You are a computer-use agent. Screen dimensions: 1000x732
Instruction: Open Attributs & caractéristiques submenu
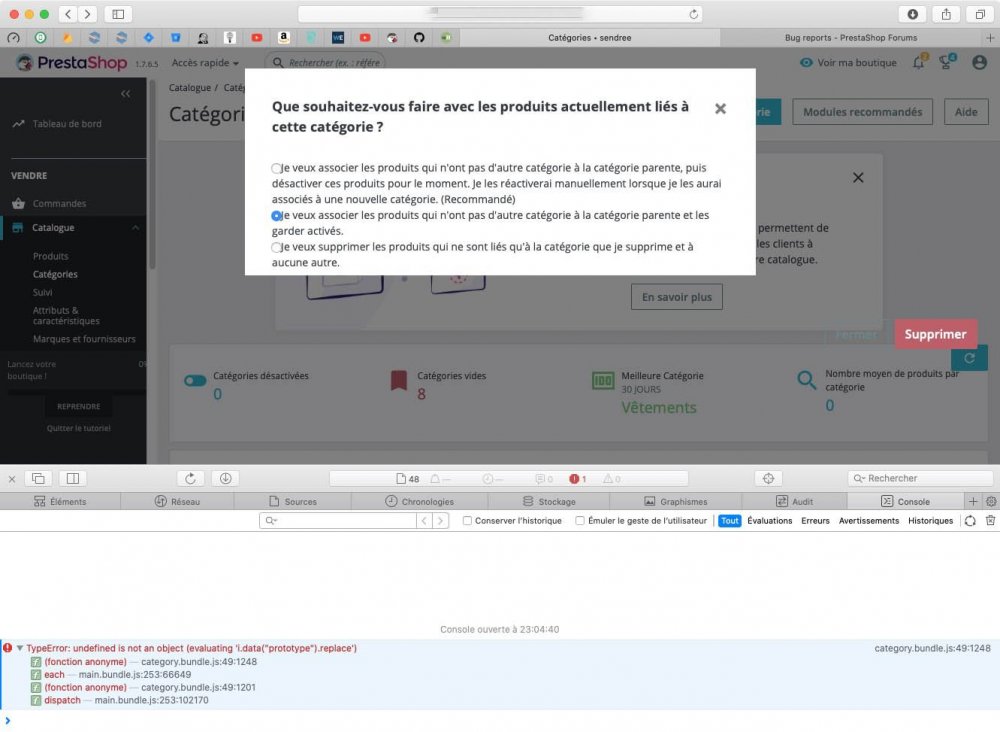coord(66,316)
